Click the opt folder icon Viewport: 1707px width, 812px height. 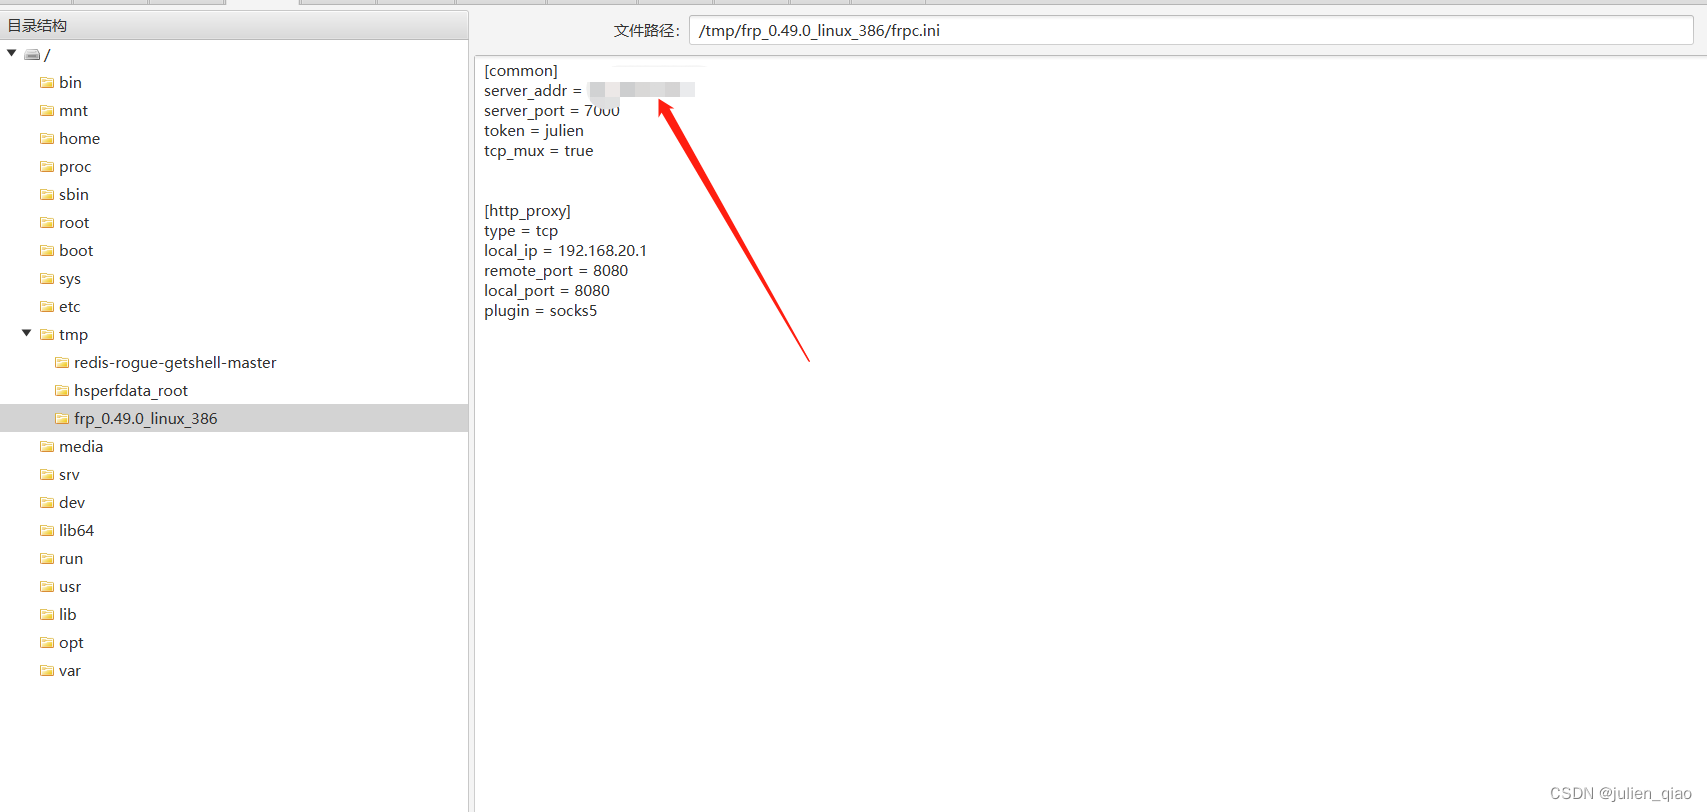point(47,643)
